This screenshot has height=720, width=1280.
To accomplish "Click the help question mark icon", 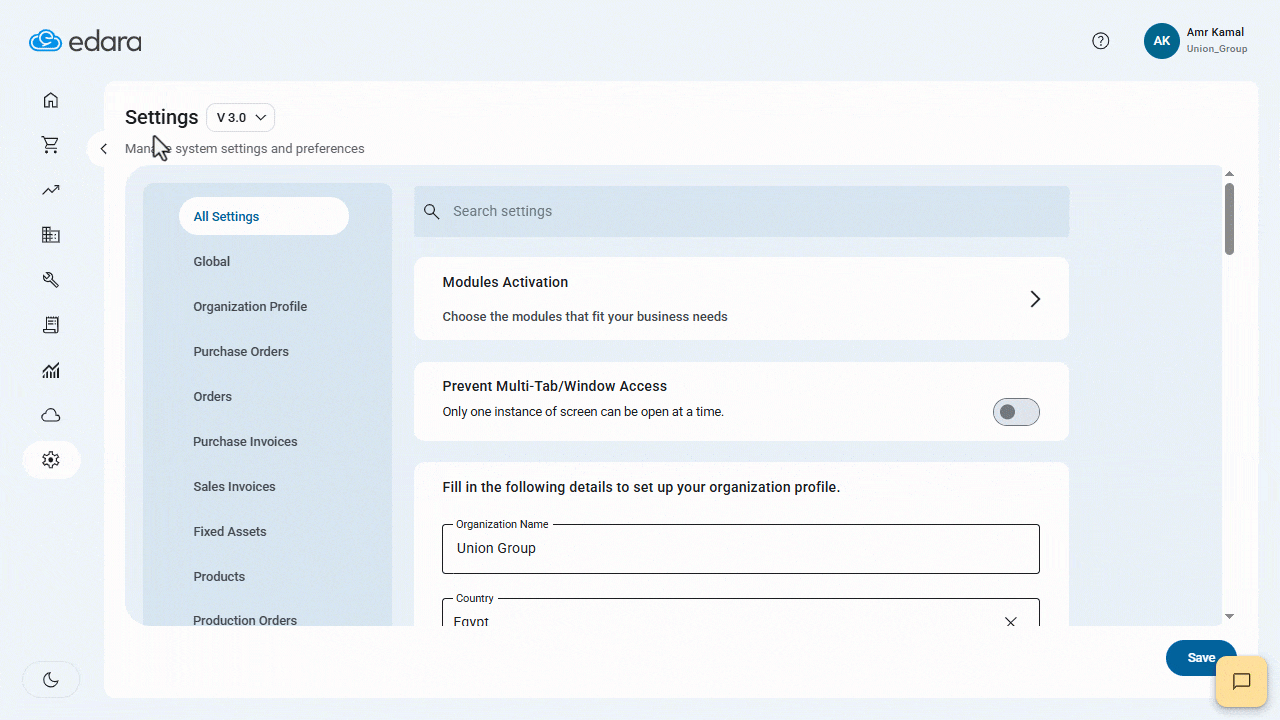I will (1101, 41).
